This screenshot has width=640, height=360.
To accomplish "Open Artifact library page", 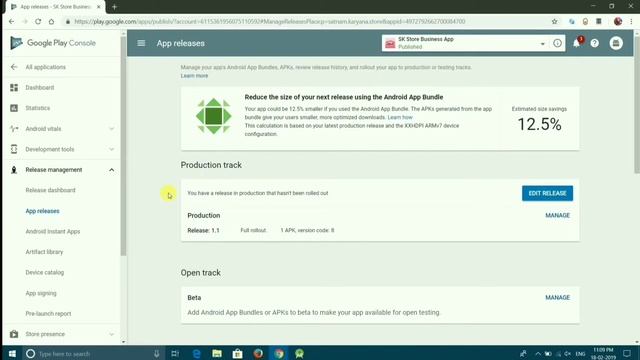I will point(44,252).
